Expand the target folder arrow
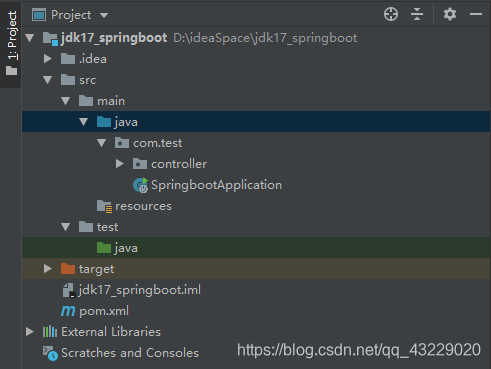 [x=48, y=269]
